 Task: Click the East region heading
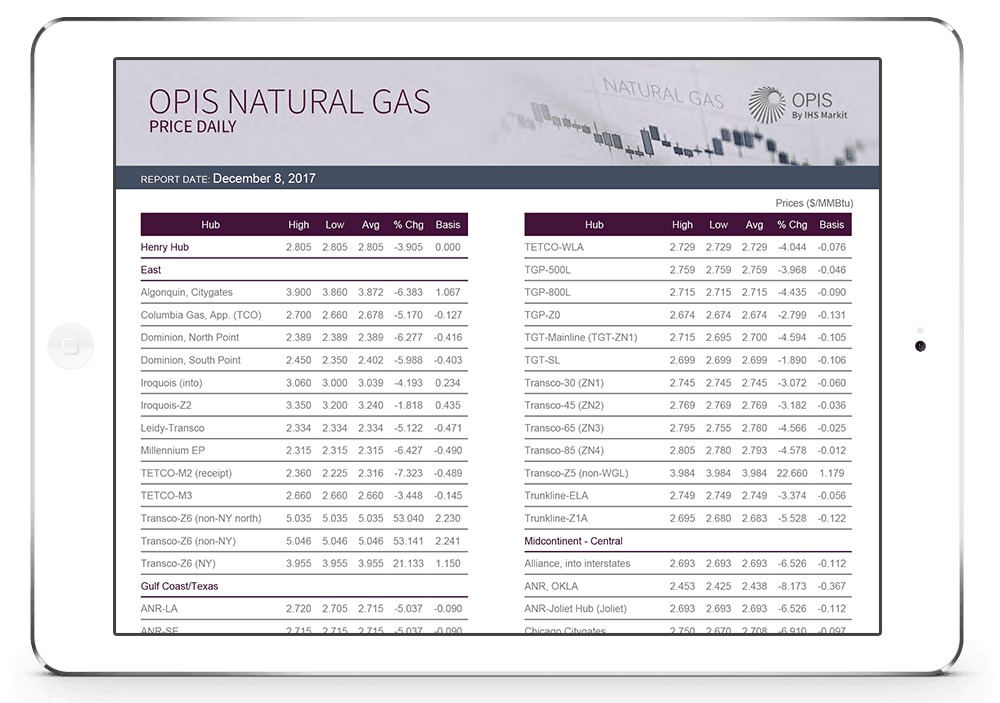tap(151, 270)
